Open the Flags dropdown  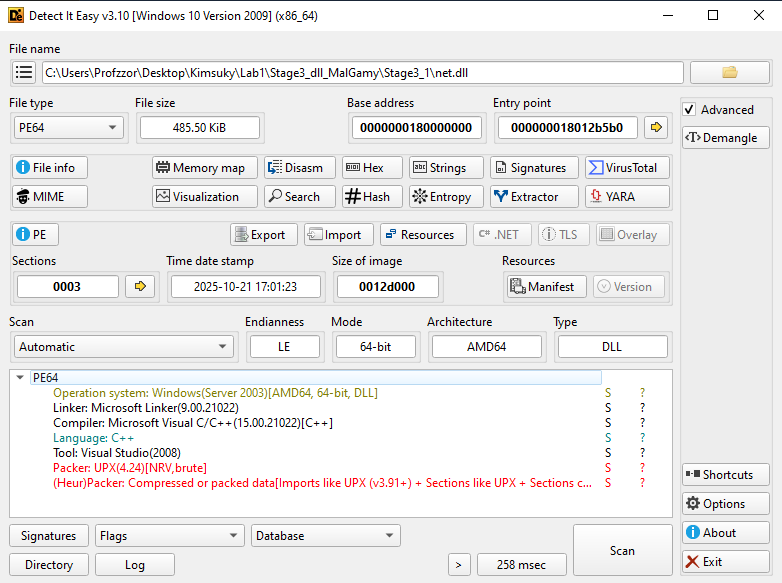click(x=170, y=536)
